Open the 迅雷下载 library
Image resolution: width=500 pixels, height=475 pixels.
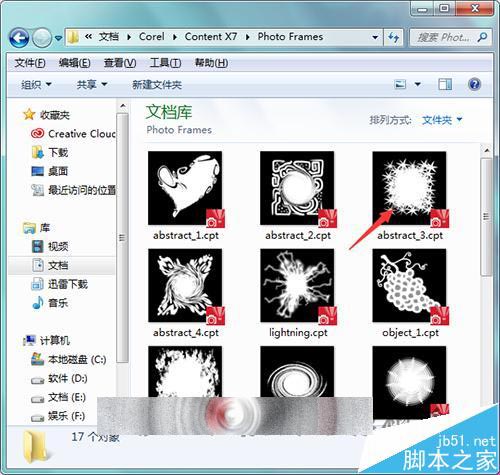click(59, 284)
